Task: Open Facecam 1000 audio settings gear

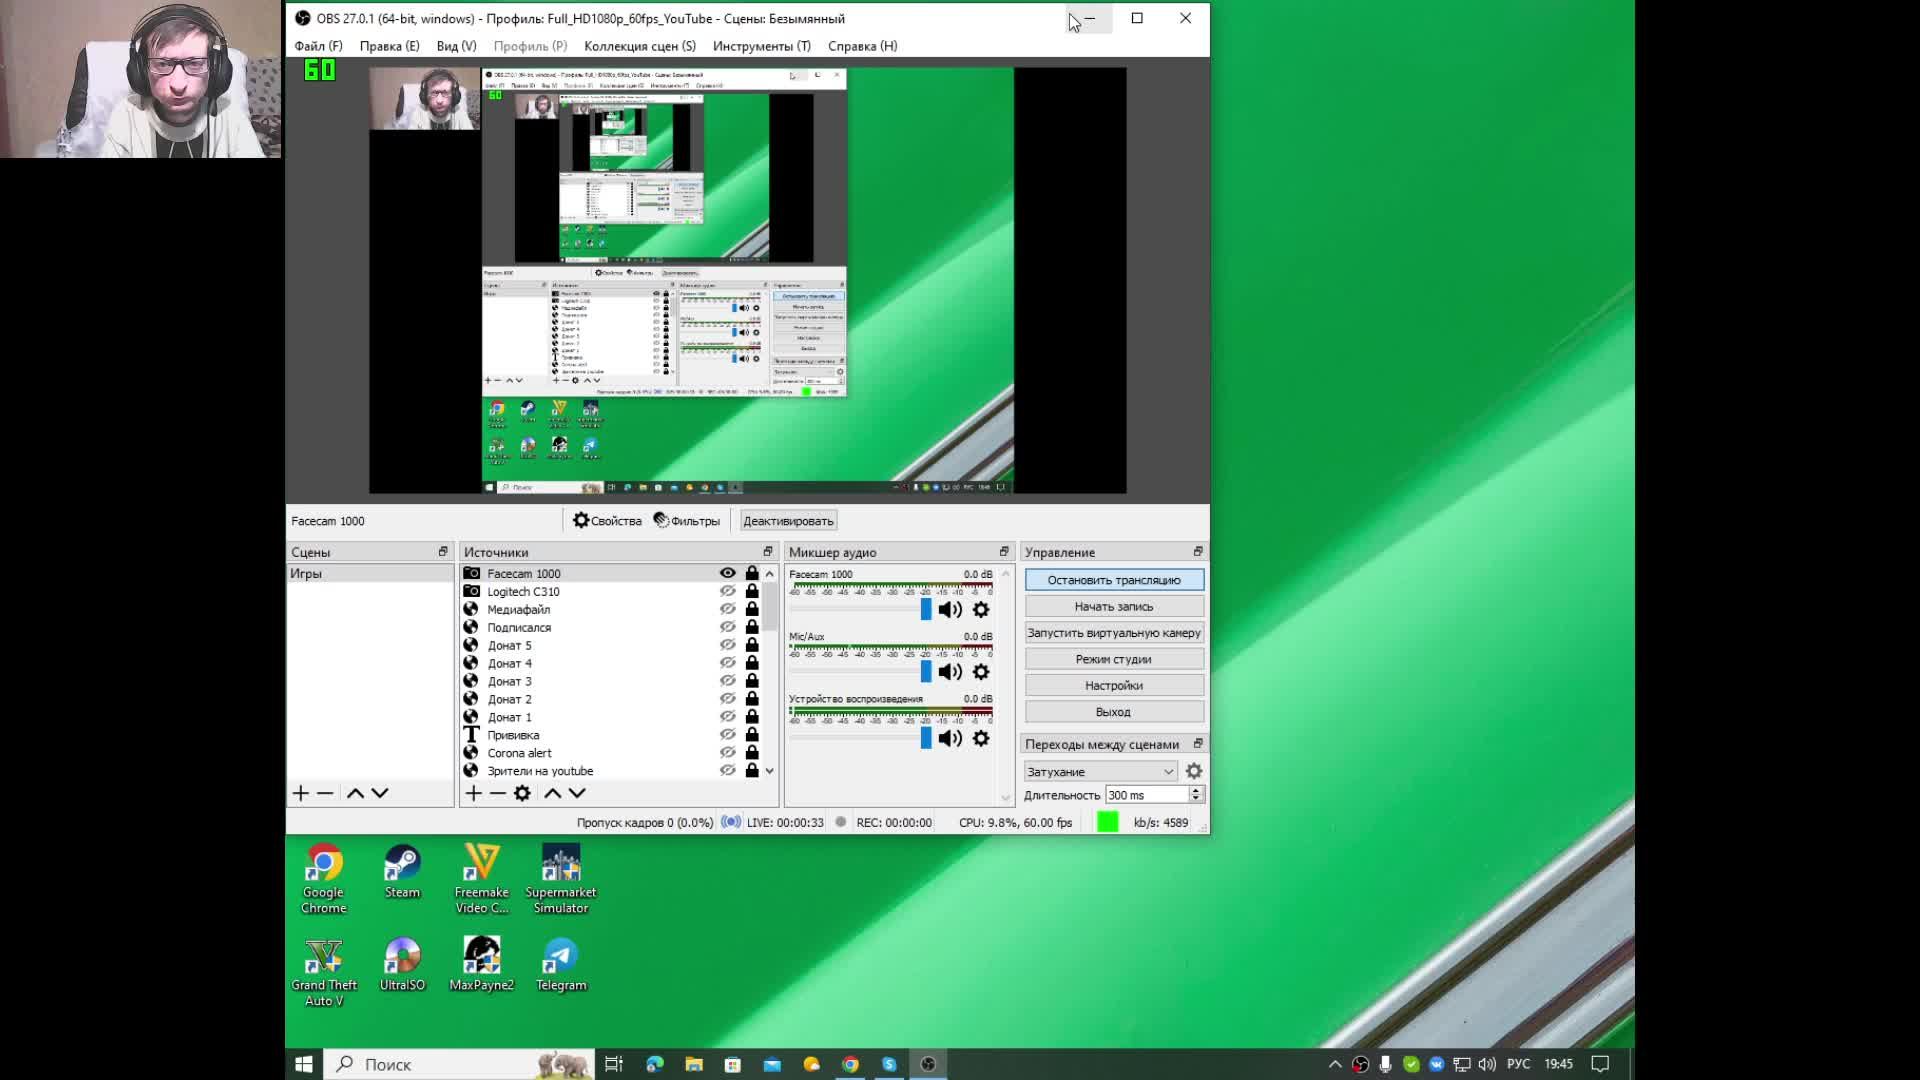Action: tap(981, 609)
